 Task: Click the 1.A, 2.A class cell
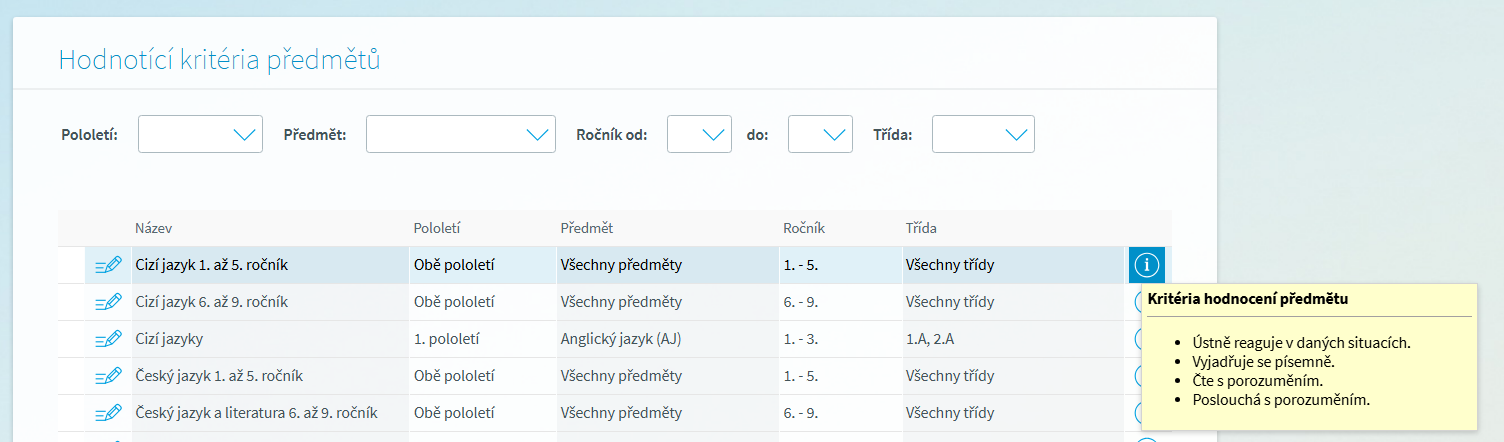tap(929, 339)
